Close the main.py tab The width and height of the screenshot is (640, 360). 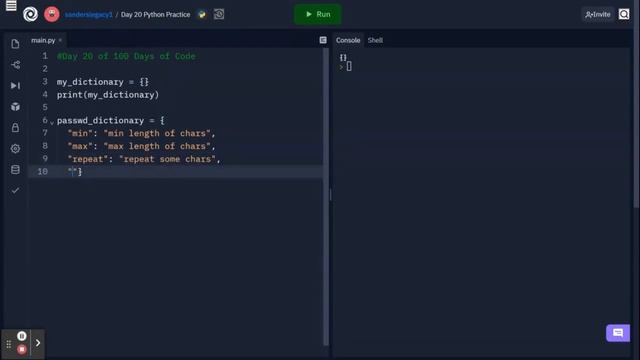[x=60, y=40]
